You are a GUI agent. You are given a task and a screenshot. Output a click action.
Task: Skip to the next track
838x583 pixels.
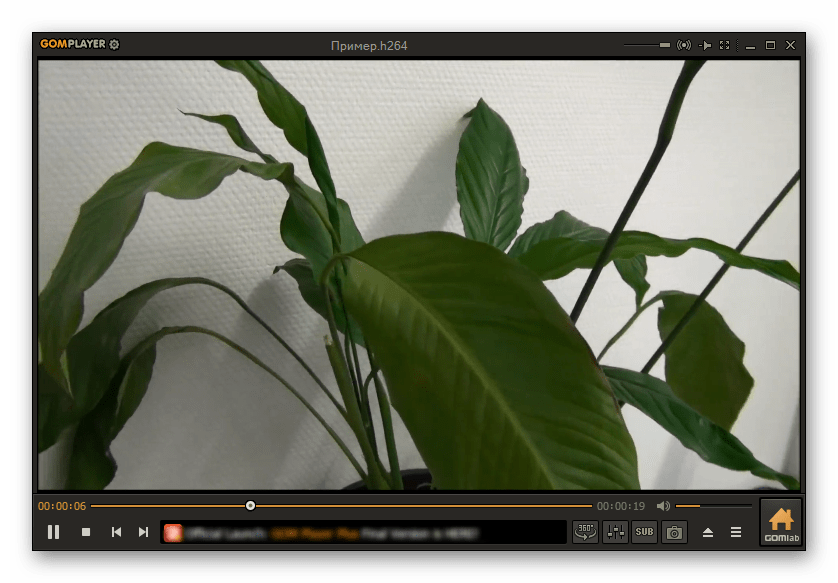143,532
